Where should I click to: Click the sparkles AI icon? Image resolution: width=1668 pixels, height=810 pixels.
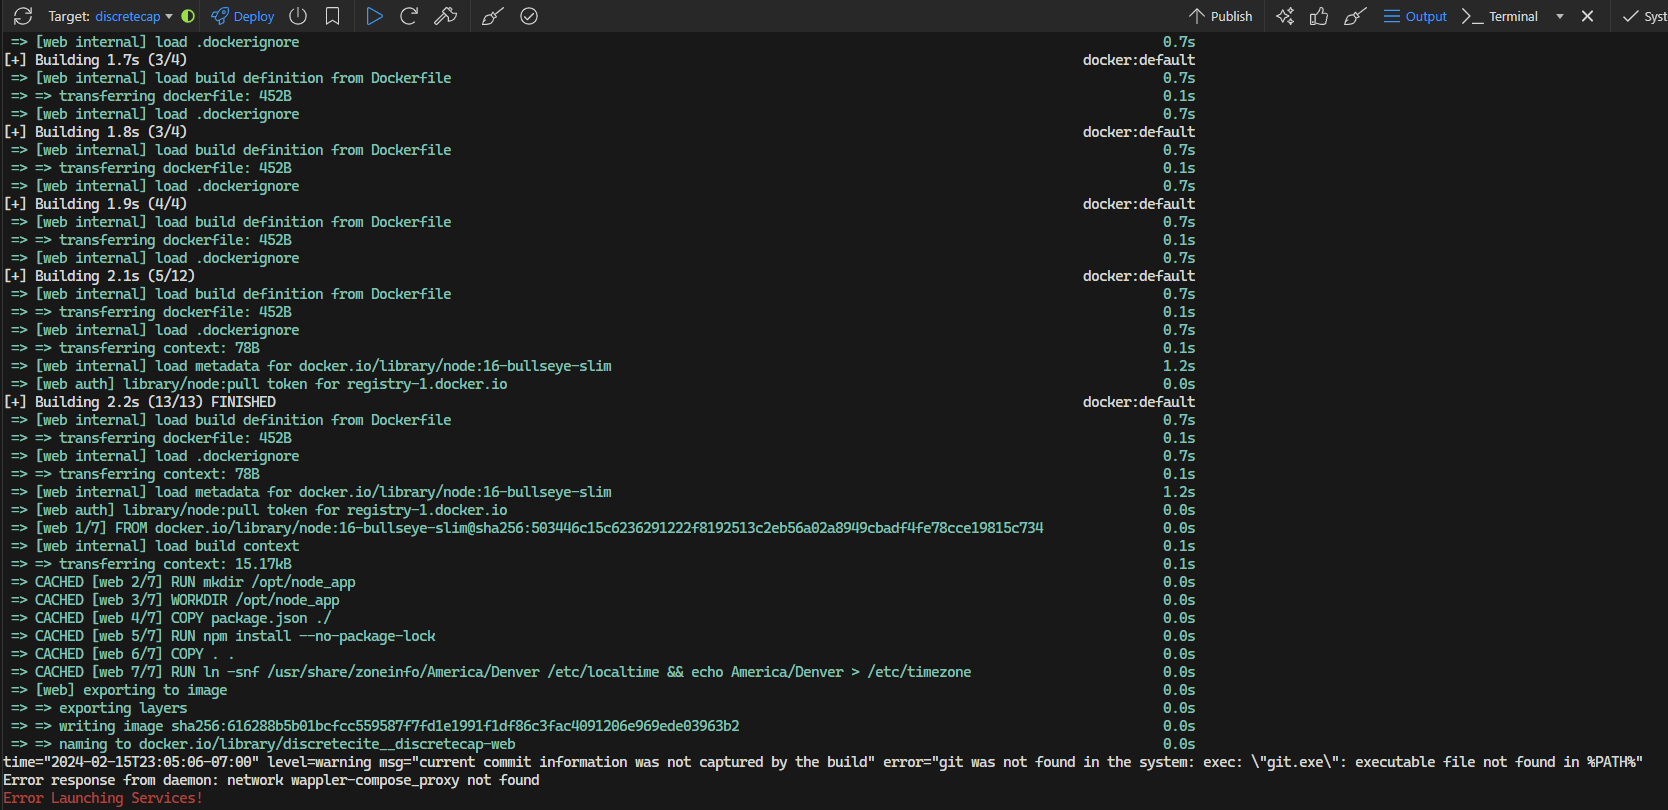1285,16
